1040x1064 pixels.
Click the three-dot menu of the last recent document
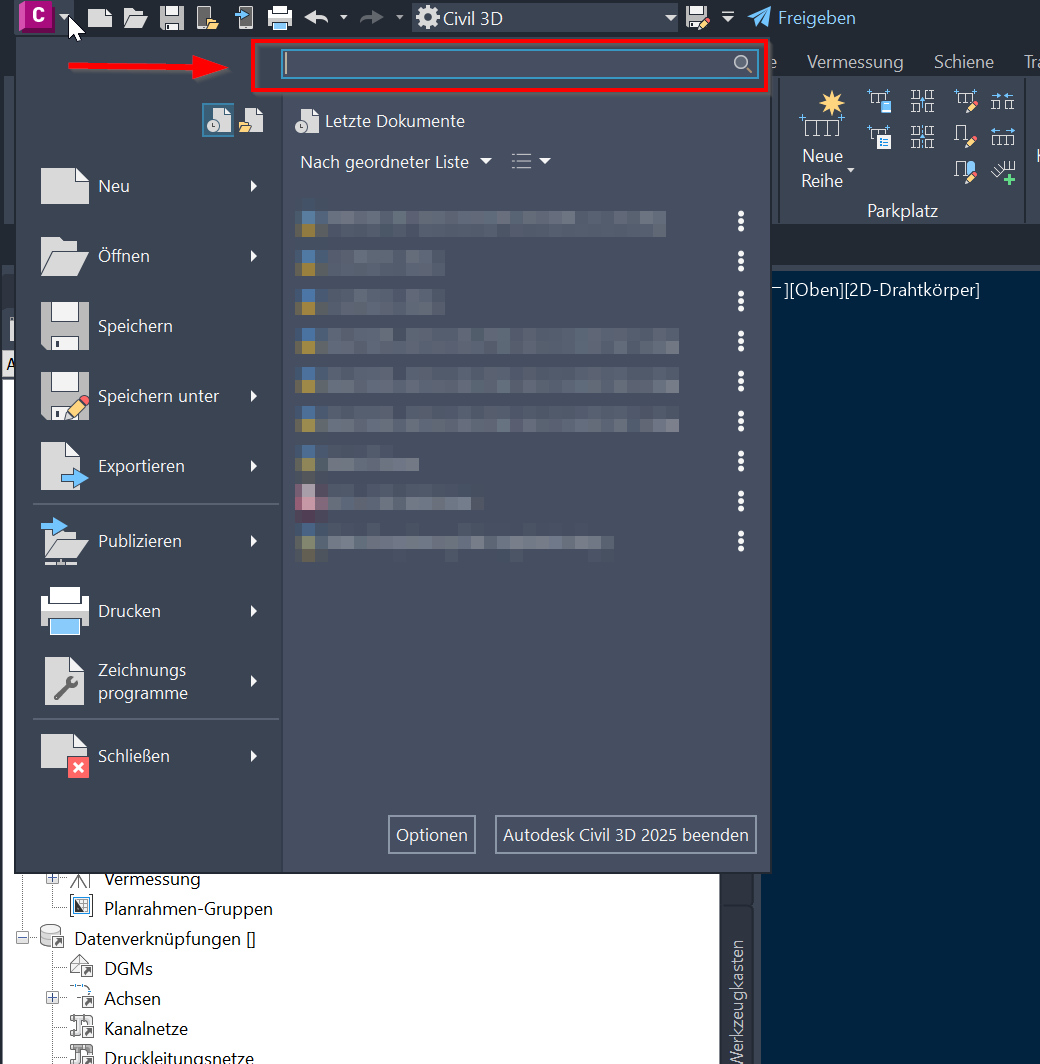coord(741,542)
